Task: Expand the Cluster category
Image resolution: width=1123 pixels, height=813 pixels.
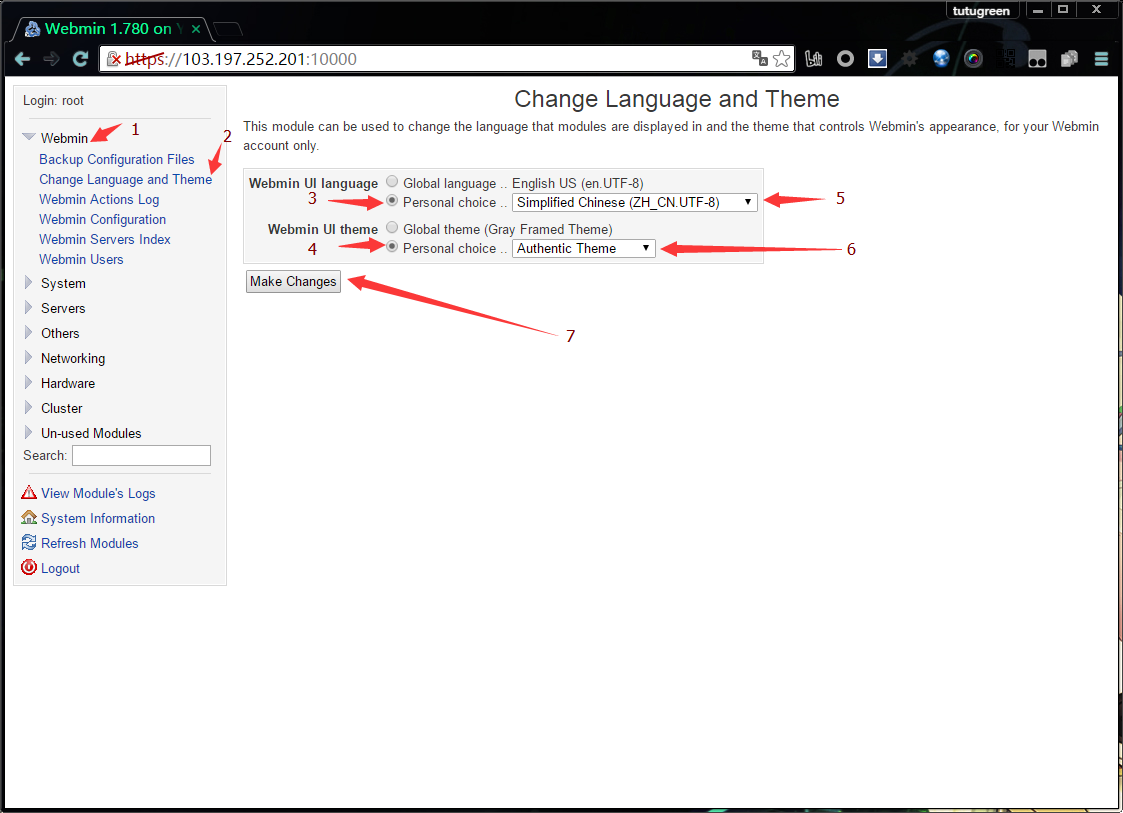Action: point(29,408)
